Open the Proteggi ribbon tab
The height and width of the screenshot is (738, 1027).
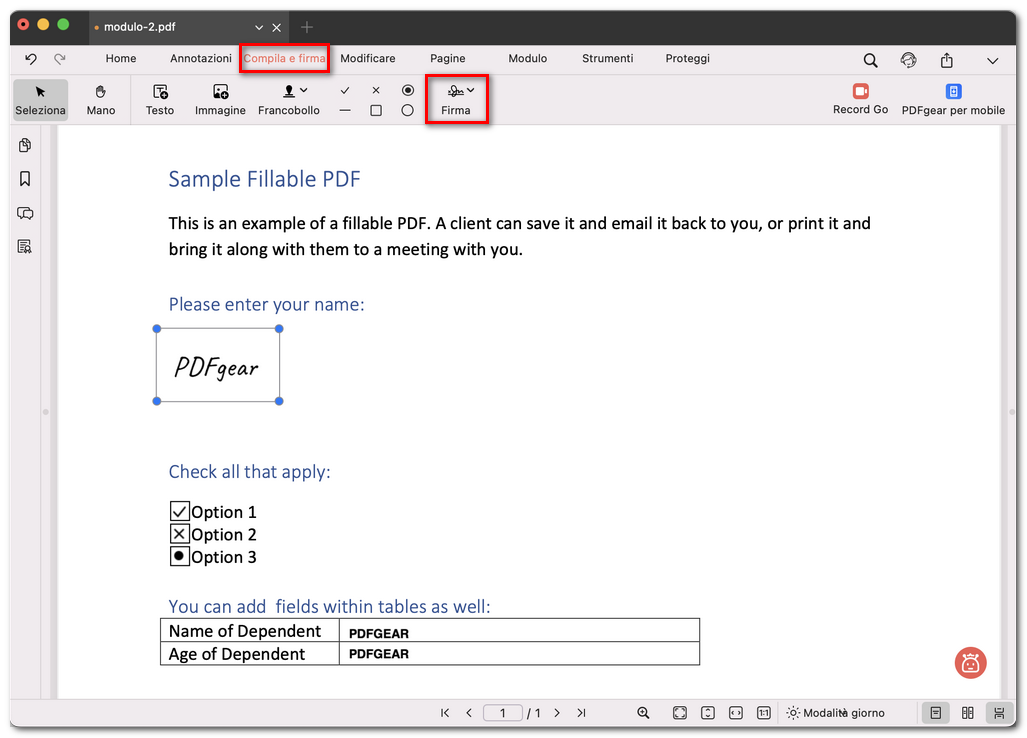click(x=687, y=58)
